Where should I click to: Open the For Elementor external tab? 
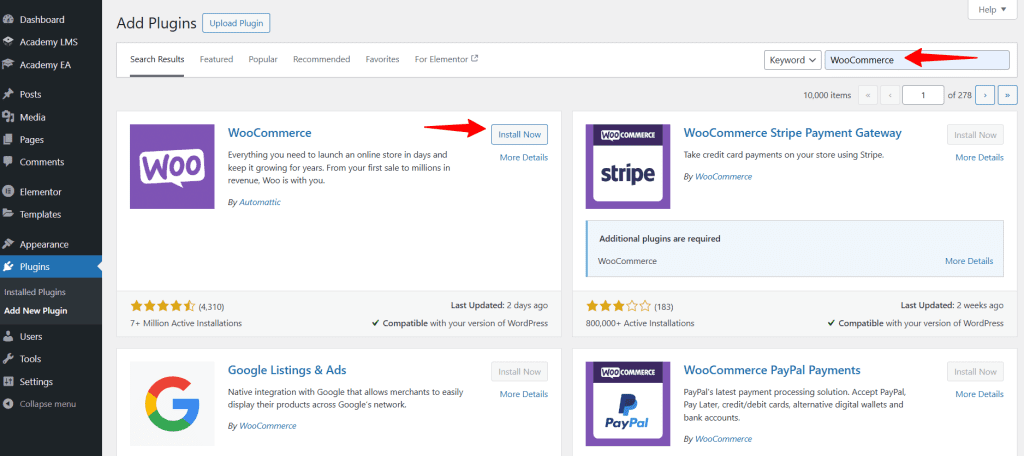[x=447, y=59]
